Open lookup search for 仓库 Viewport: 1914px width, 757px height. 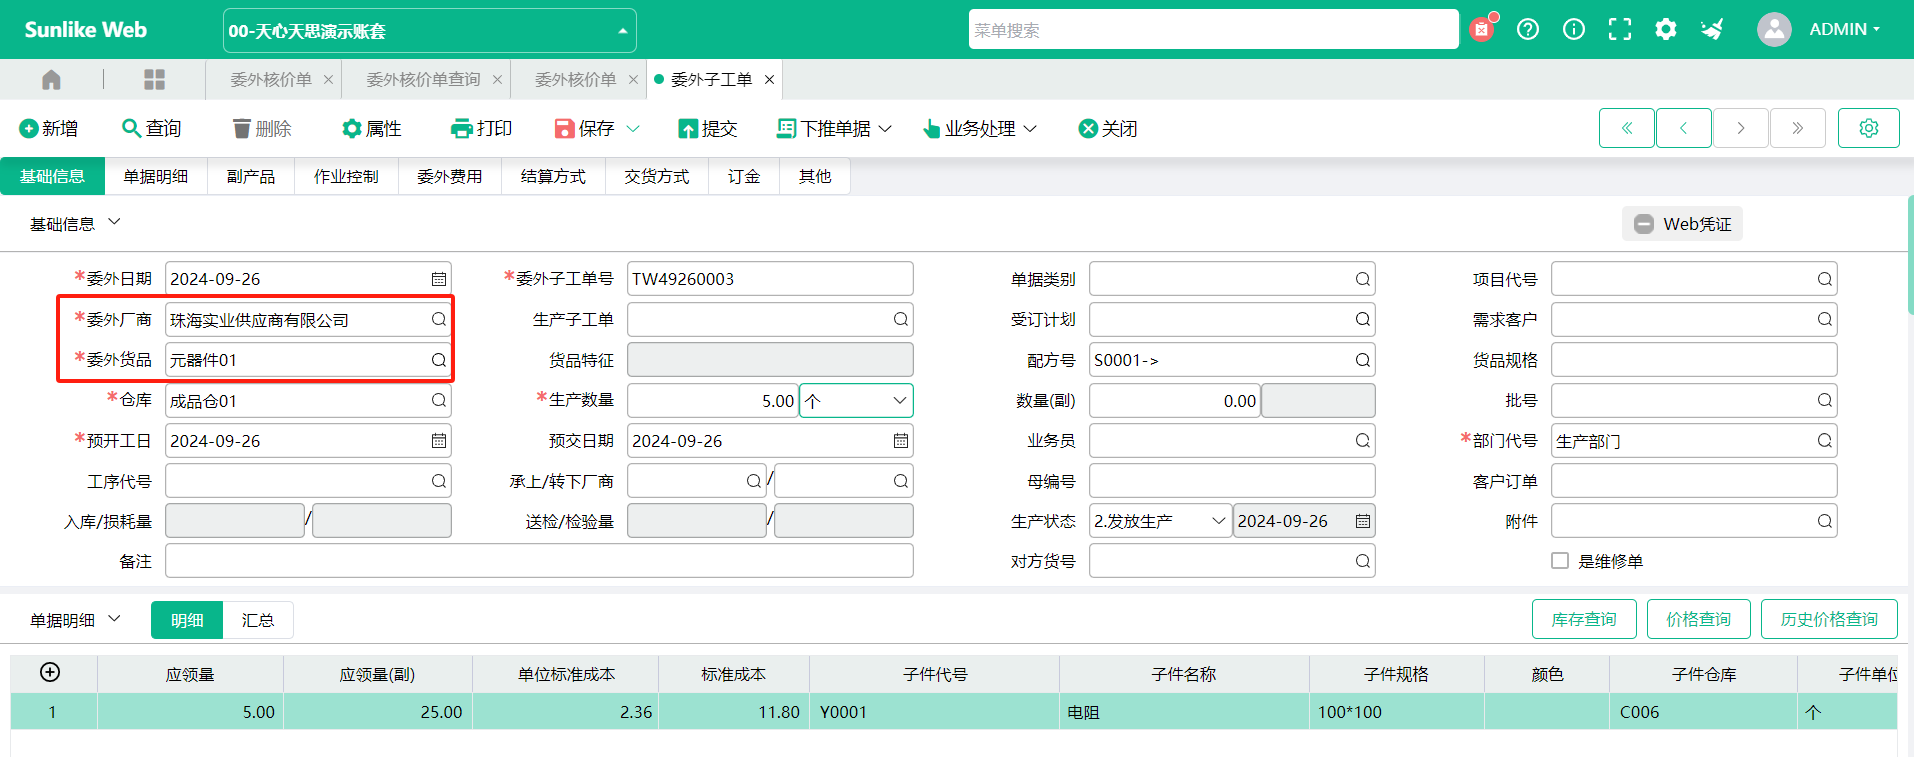(x=438, y=400)
